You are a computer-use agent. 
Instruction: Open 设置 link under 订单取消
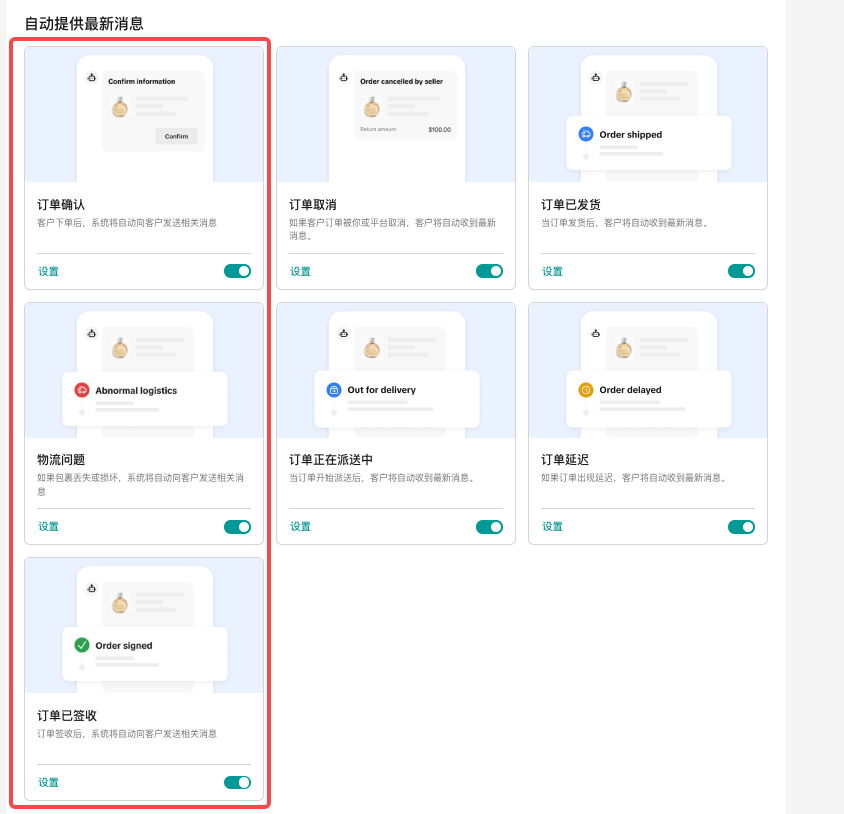pyautogui.click(x=301, y=271)
